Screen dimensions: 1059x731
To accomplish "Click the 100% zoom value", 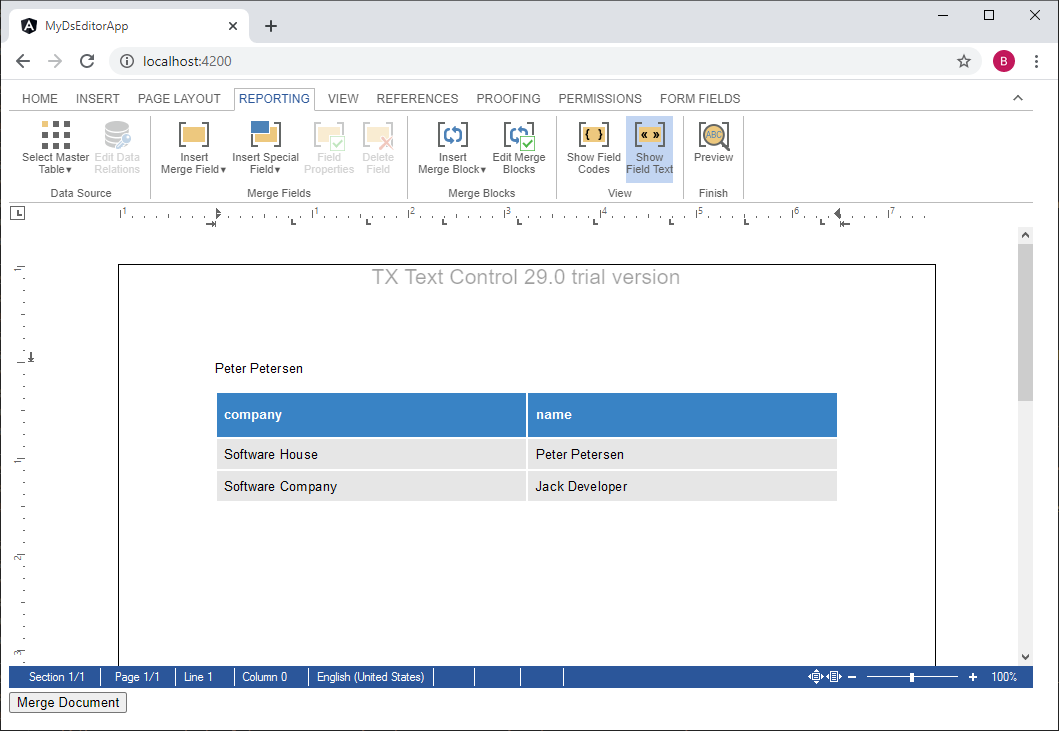I will tap(1004, 677).
